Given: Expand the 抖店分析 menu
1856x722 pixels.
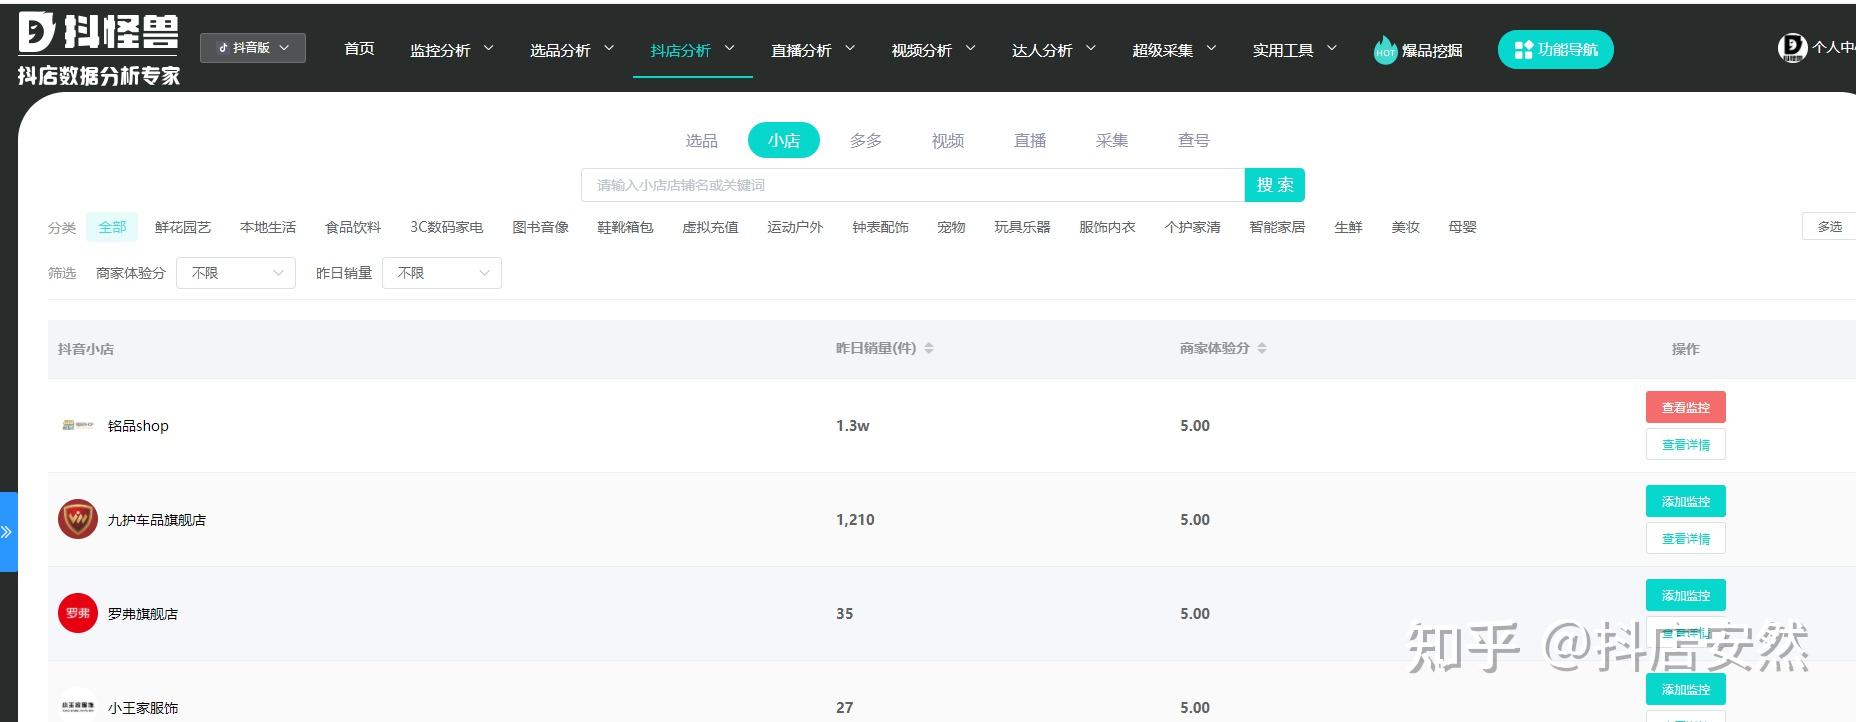Looking at the screenshot, I should tap(692, 50).
